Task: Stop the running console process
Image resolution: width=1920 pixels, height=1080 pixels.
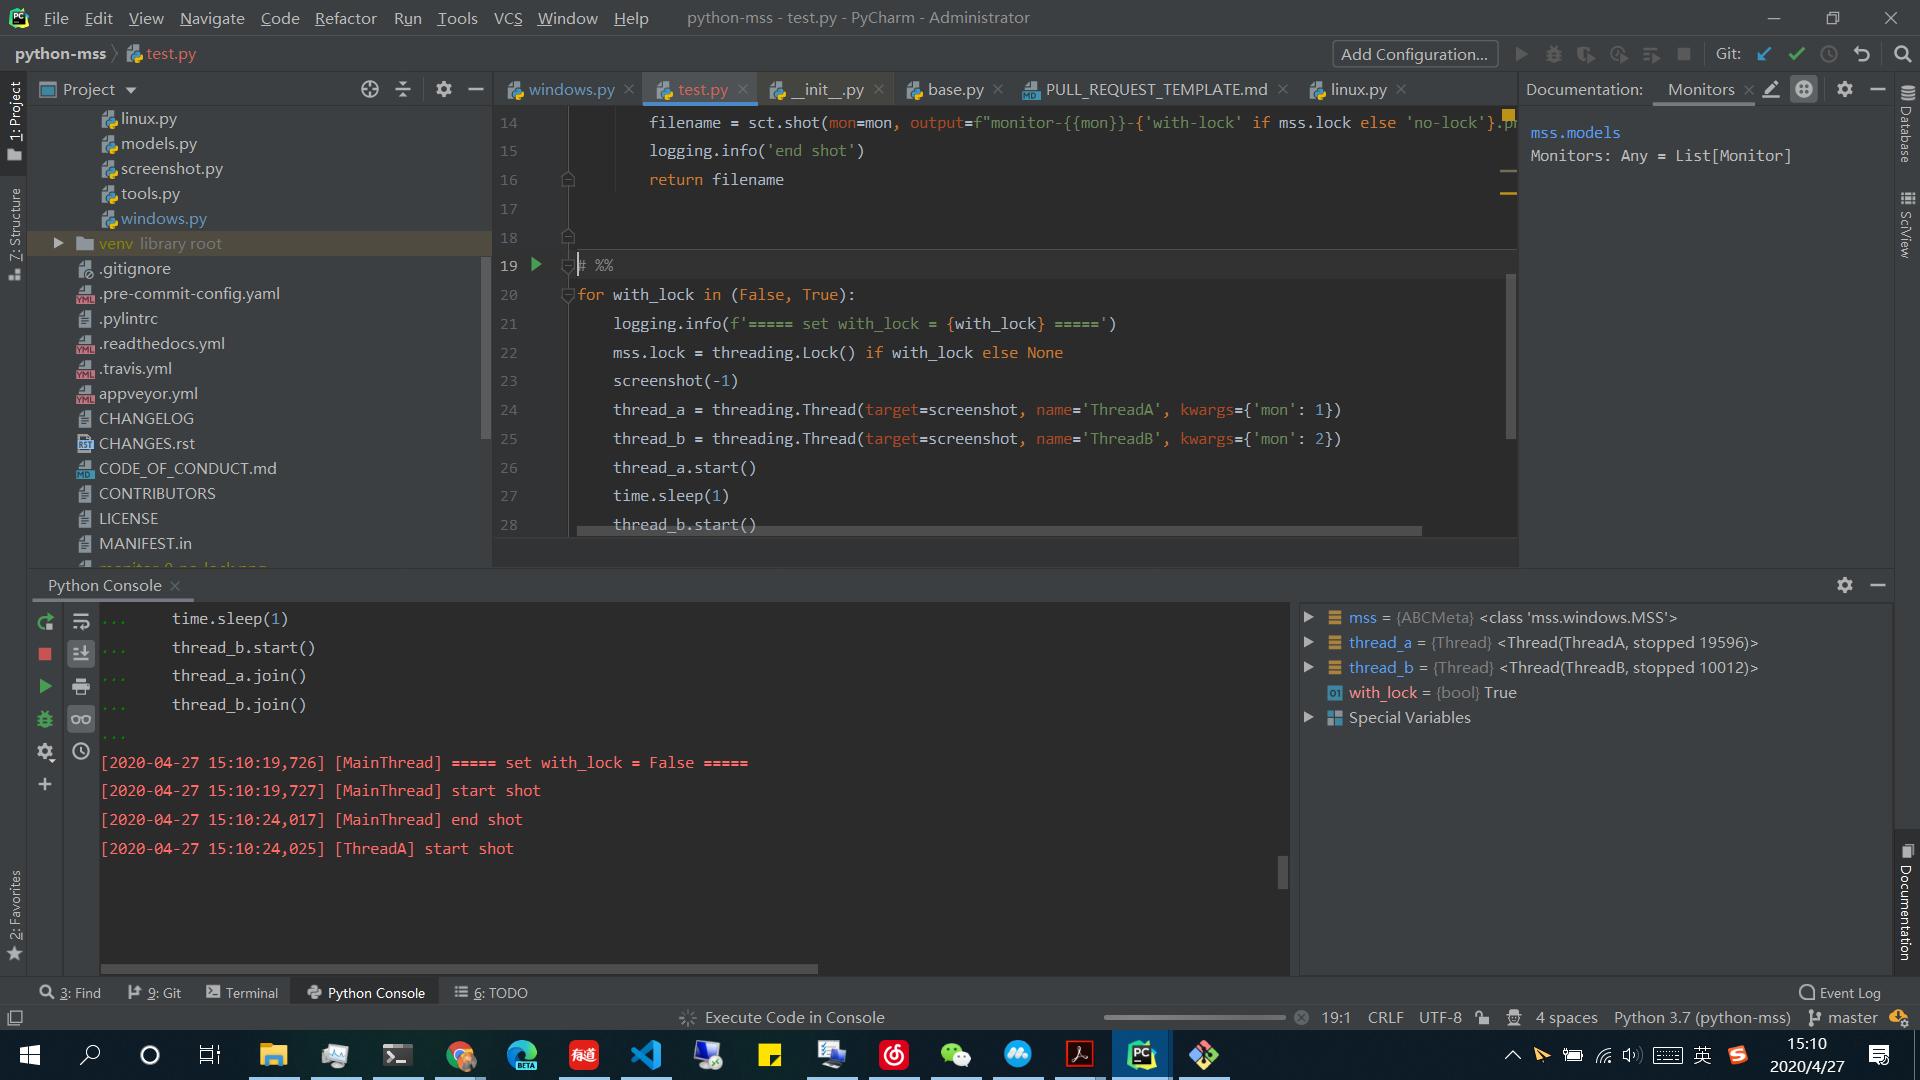Action: (45, 654)
